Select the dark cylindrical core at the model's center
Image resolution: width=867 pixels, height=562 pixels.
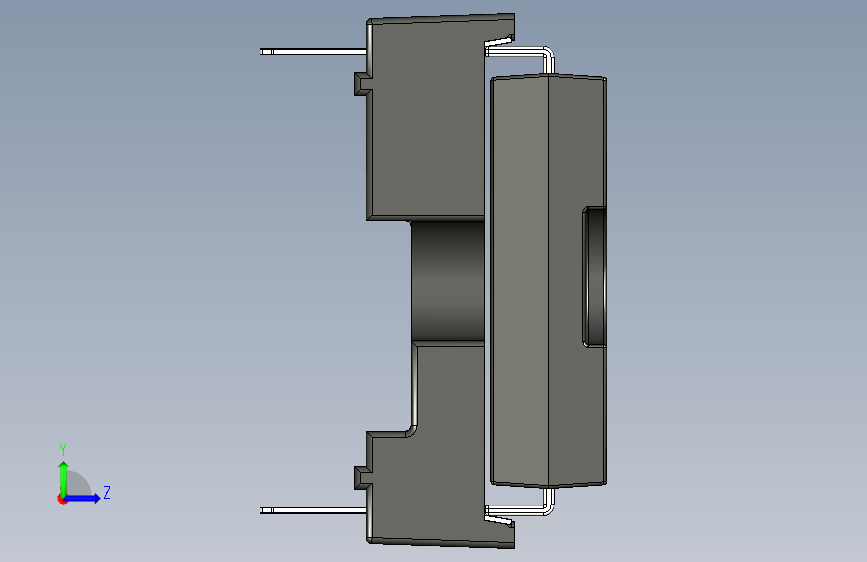click(448, 281)
